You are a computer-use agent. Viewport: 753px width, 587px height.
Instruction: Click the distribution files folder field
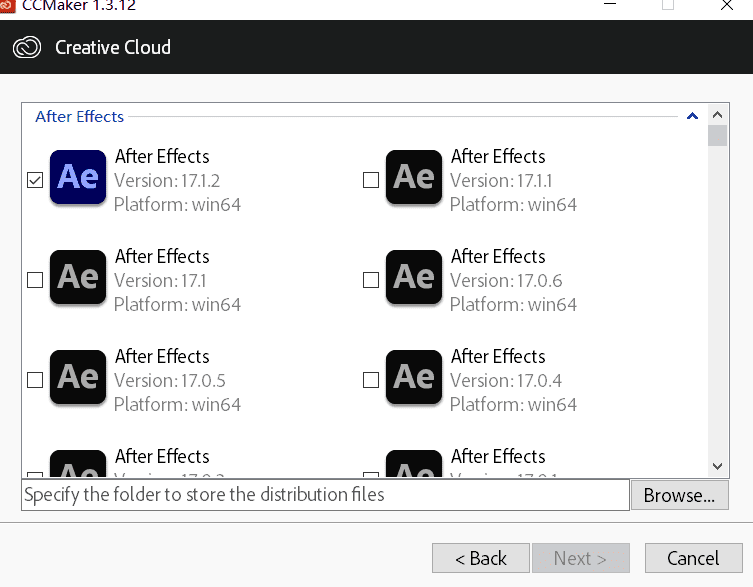coord(325,495)
